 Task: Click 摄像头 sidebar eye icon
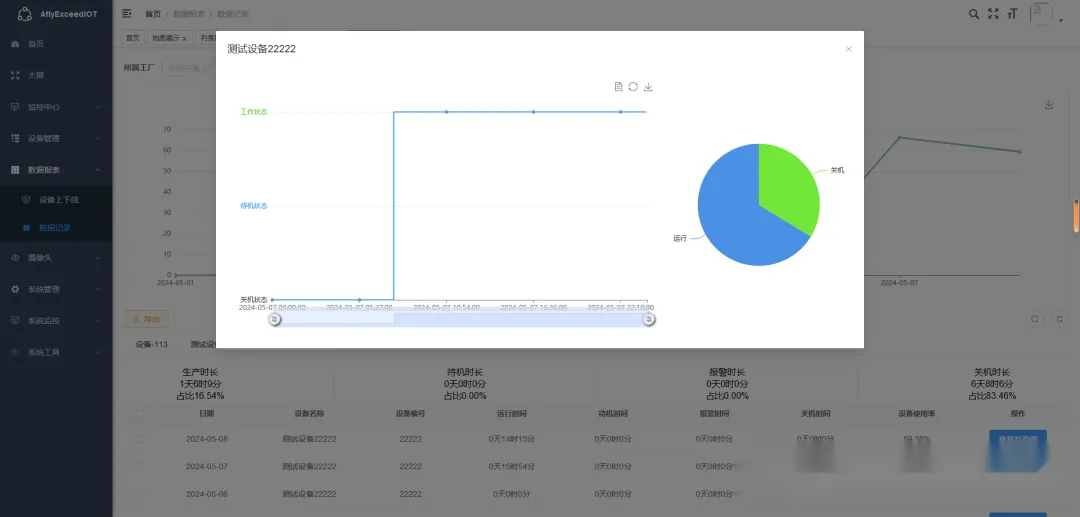pyautogui.click(x=15, y=257)
